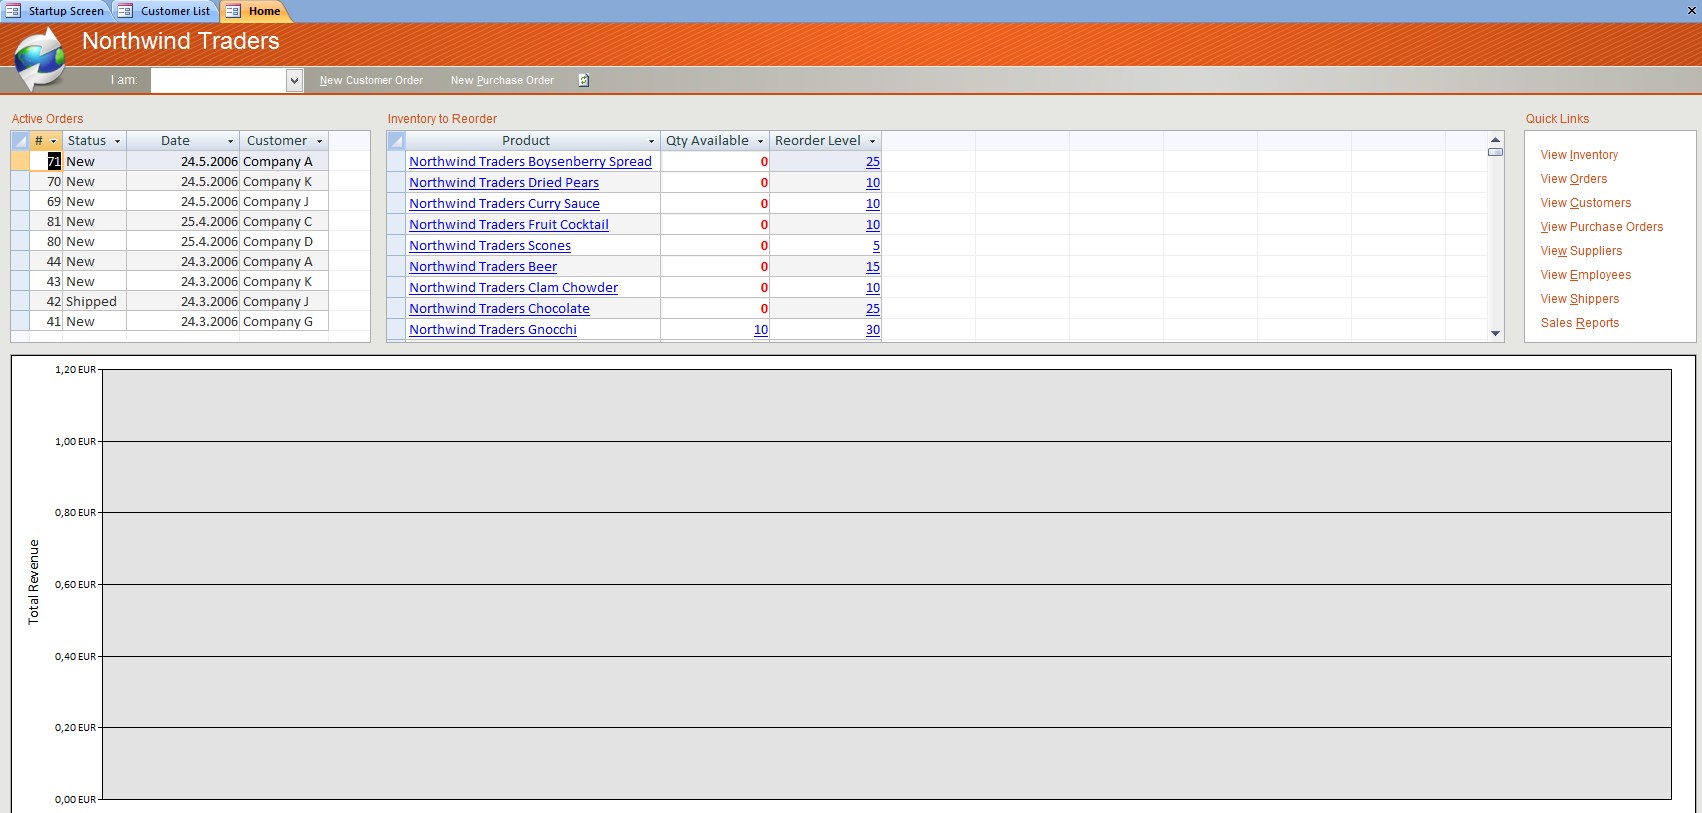This screenshot has width=1702, height=813.
Task: Open the Customer column filter dropdown
Action: [320, 141]
